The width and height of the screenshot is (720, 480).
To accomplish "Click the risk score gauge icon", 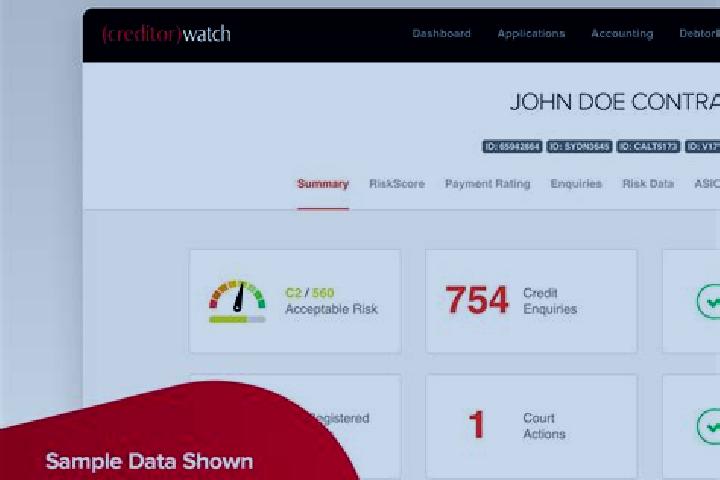I will click(237, 296).
